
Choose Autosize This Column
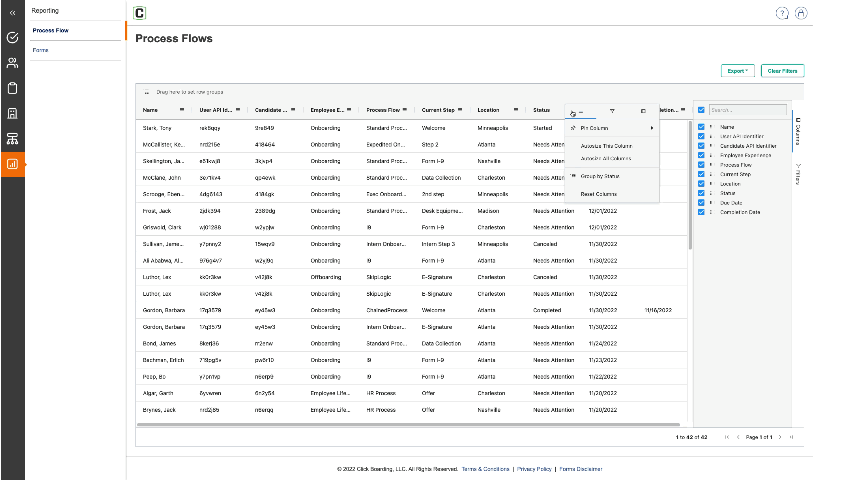pyautogui.click(x=606, y=146)
